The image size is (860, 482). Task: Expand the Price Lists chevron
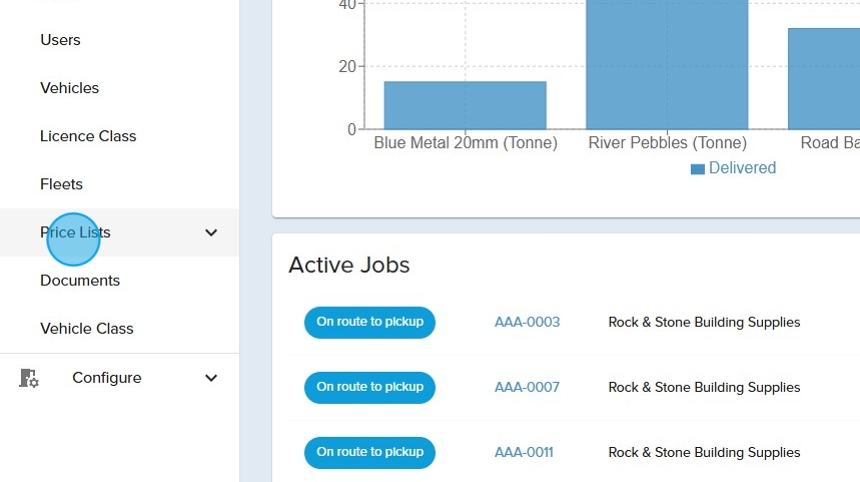coord(211,233)
